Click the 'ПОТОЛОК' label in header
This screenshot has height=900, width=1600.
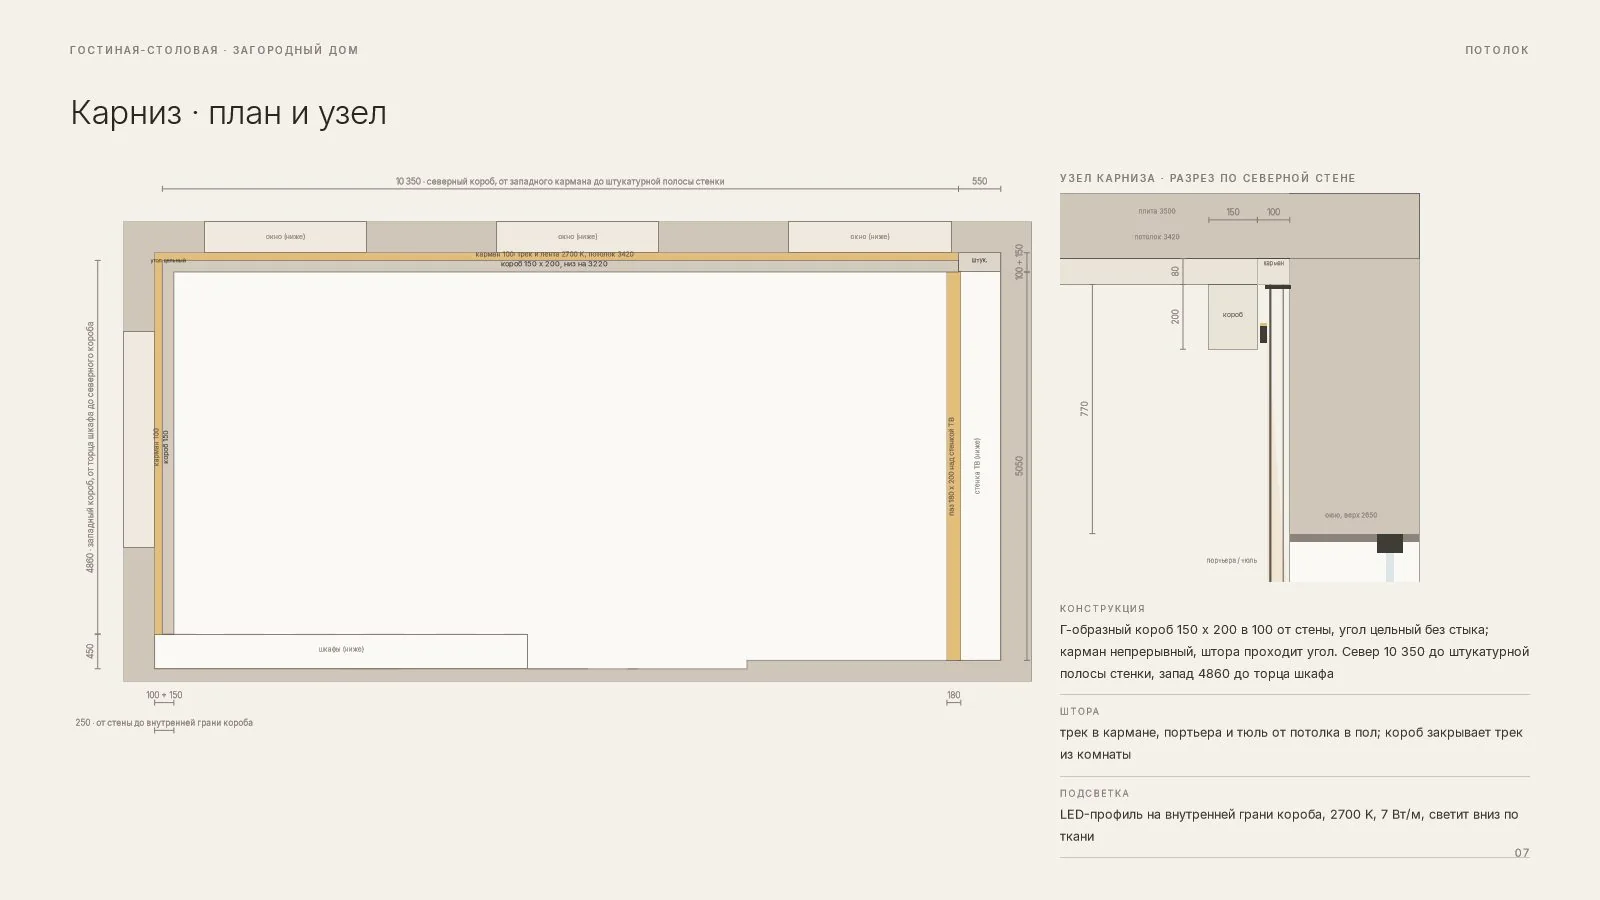point(1497,50)
